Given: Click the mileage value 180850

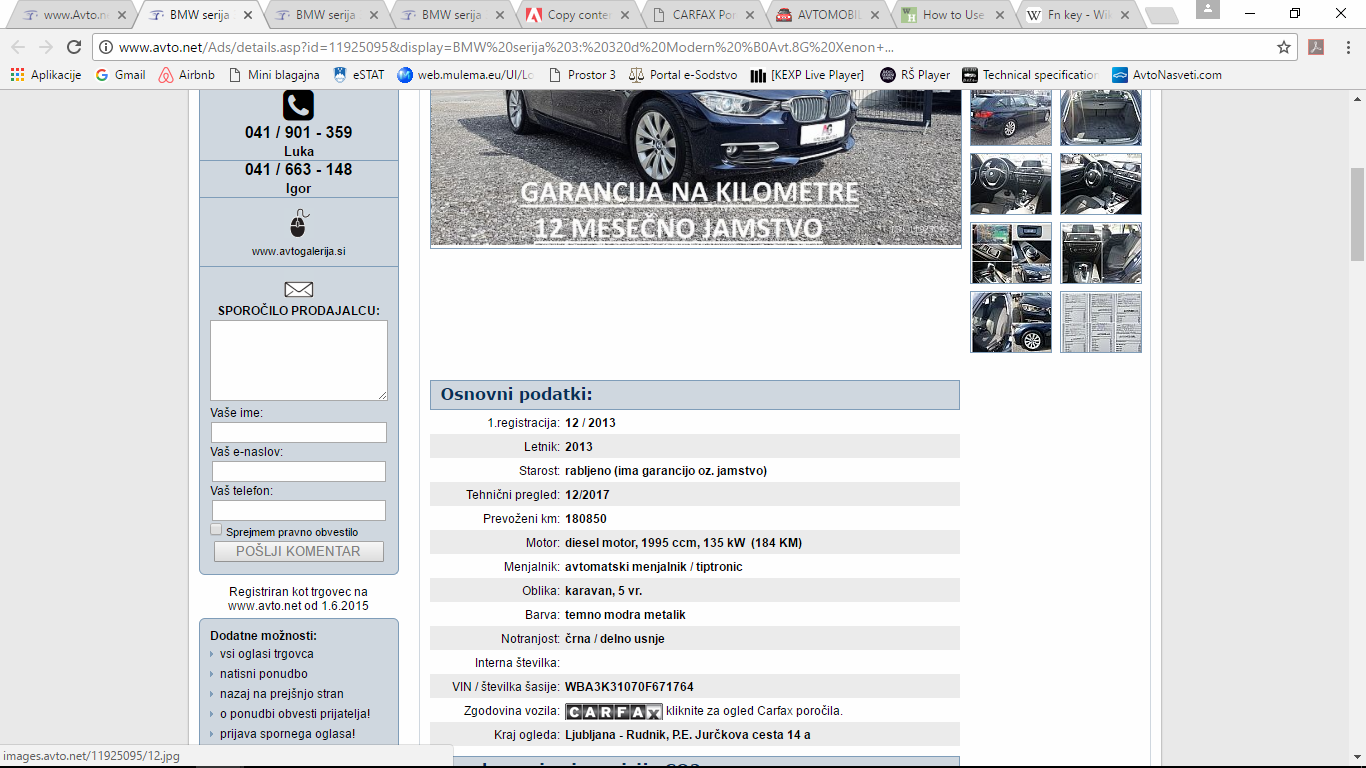Looking at the screenshot, I should [x=586, y=519].
